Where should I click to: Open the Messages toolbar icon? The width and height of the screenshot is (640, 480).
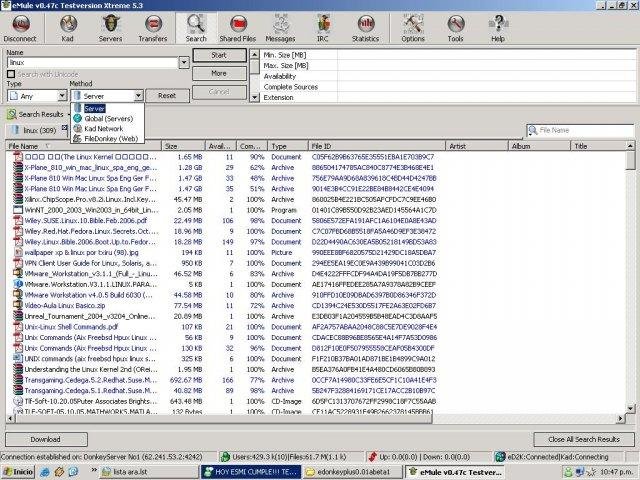click(x=280, y=28)
